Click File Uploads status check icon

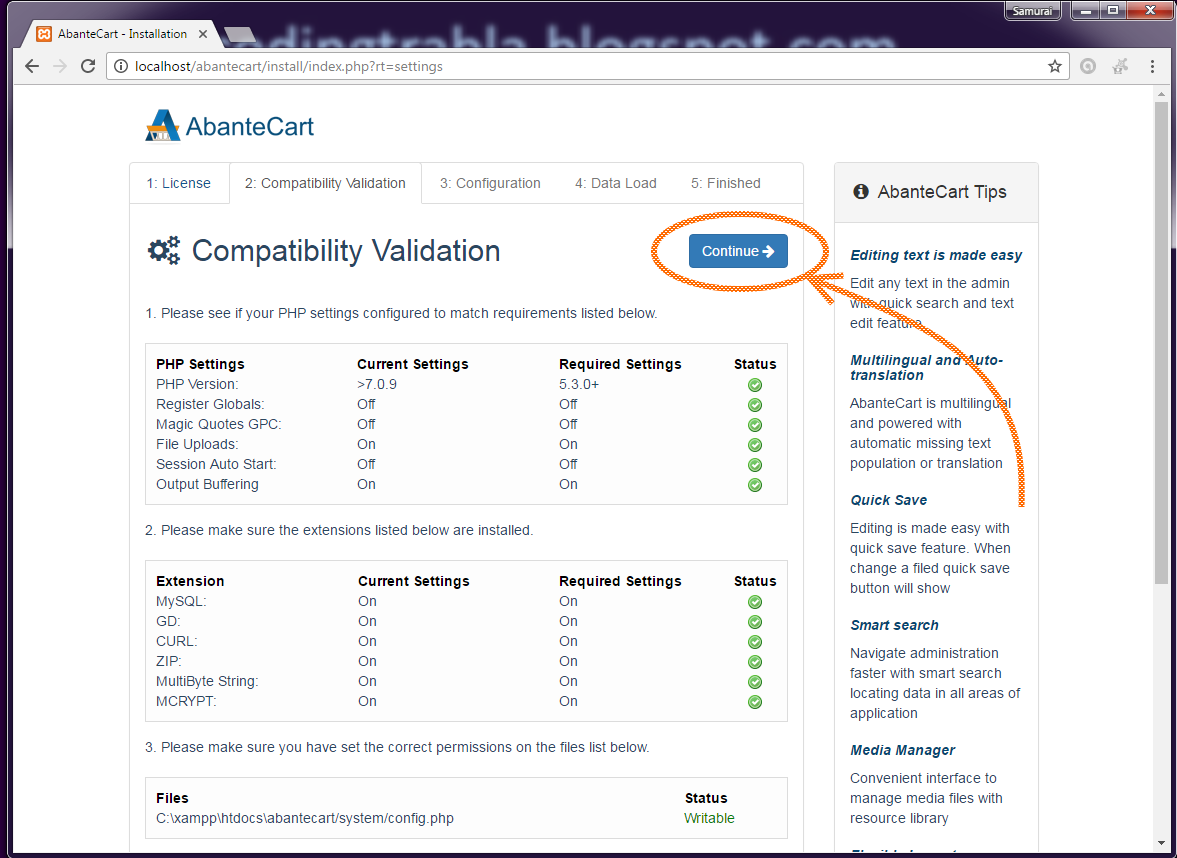tap(755, 444)
